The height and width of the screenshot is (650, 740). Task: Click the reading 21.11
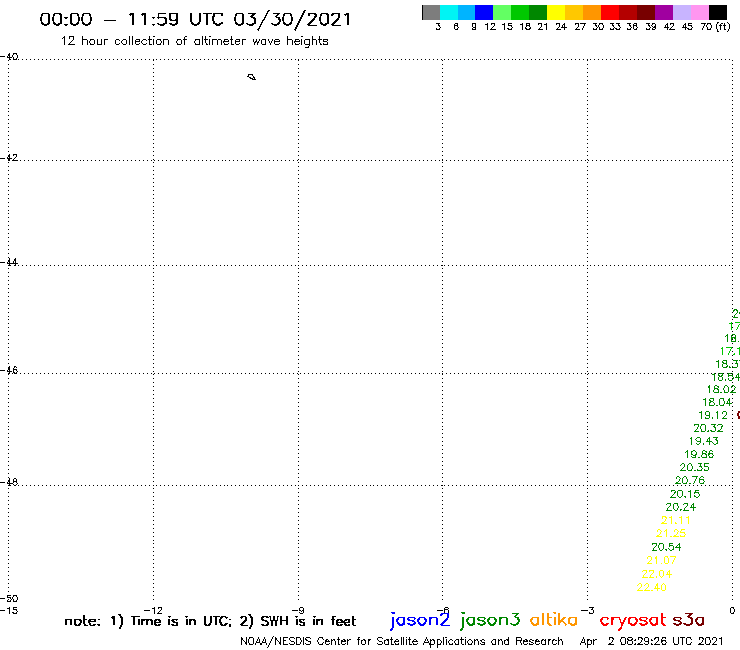(675, 520)
